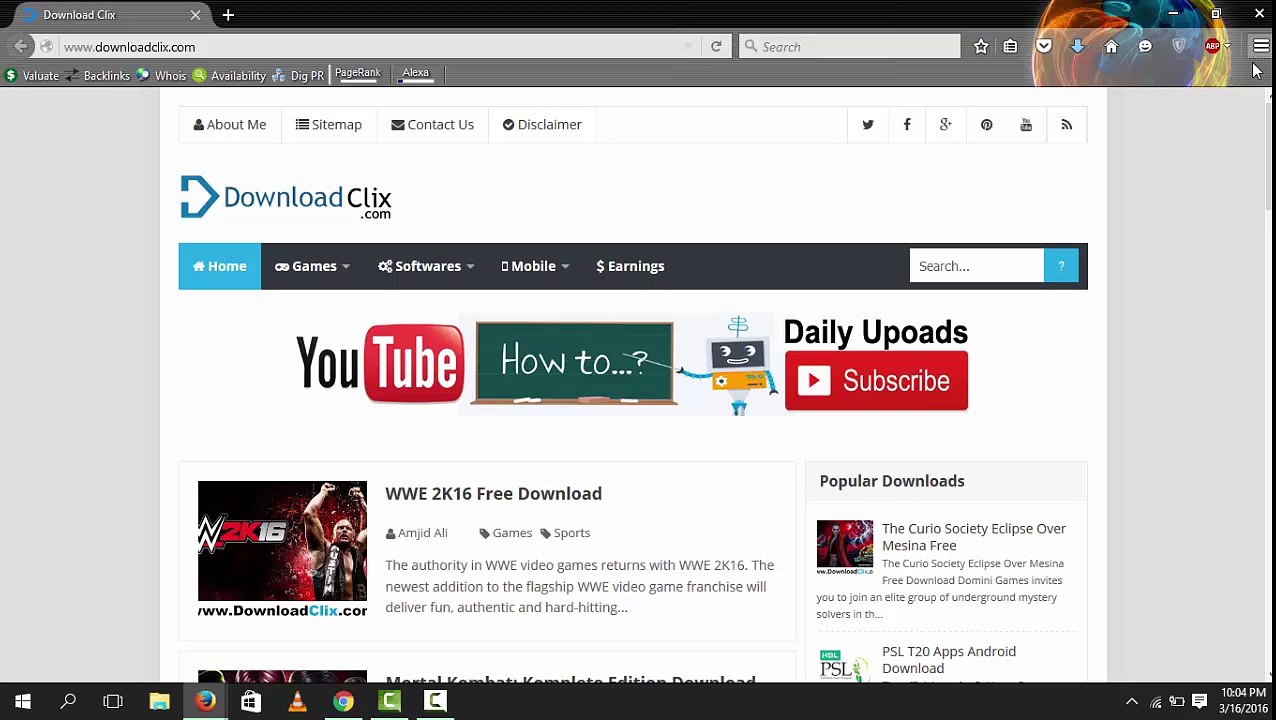Focus the site Search... field

pos(977,266)
